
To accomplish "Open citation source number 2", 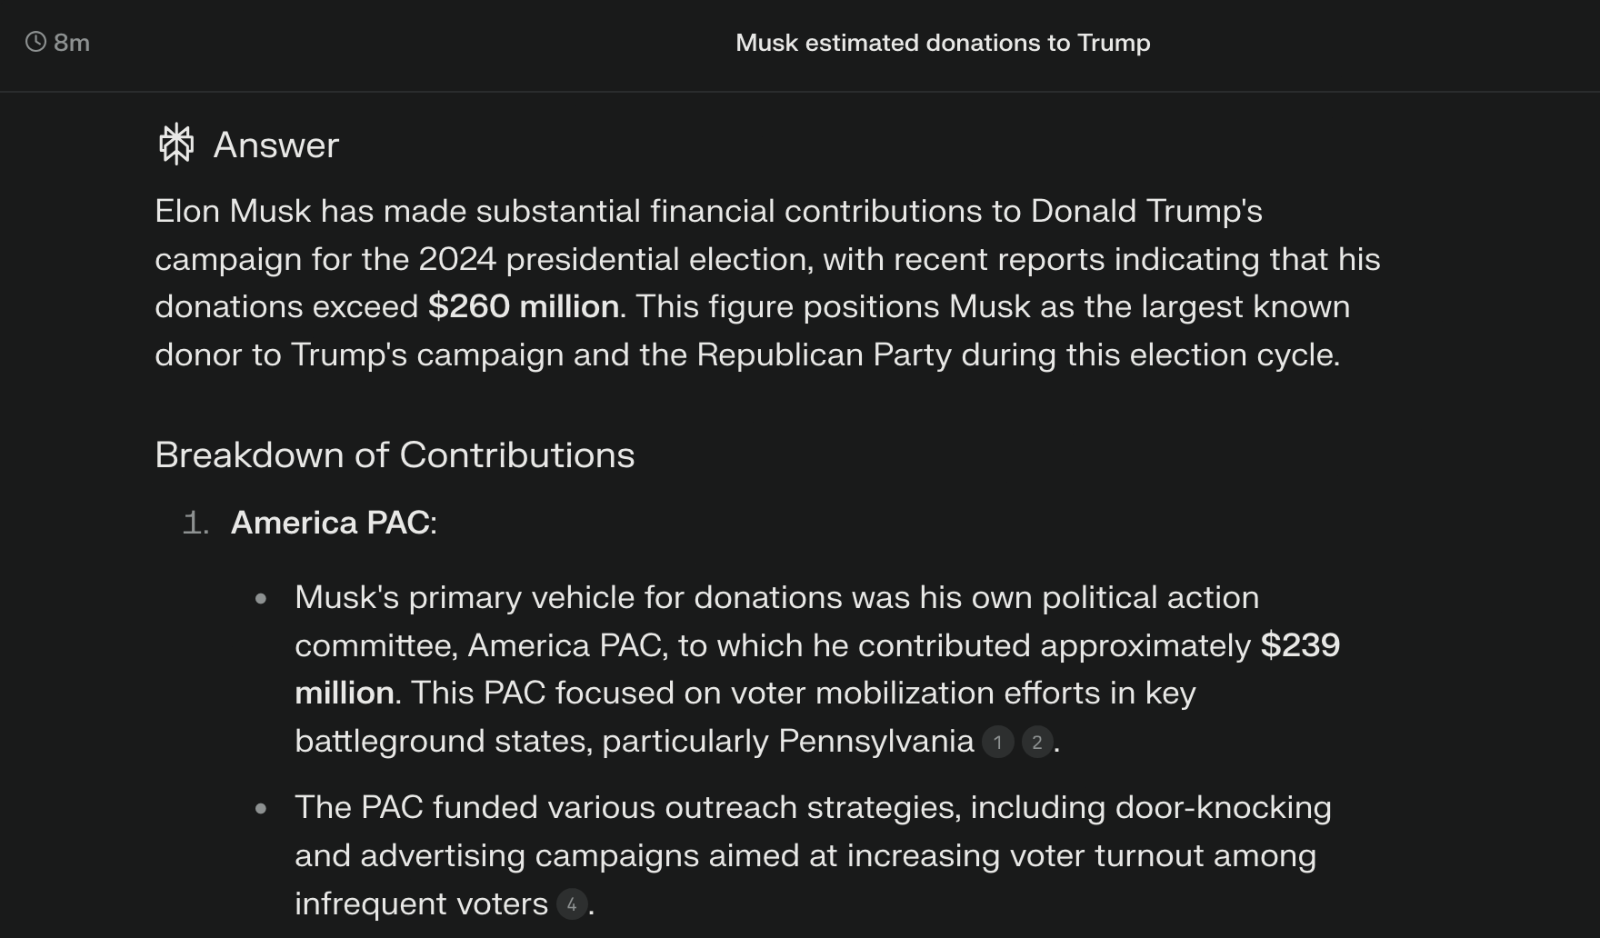I will (x=1037, y=742).
